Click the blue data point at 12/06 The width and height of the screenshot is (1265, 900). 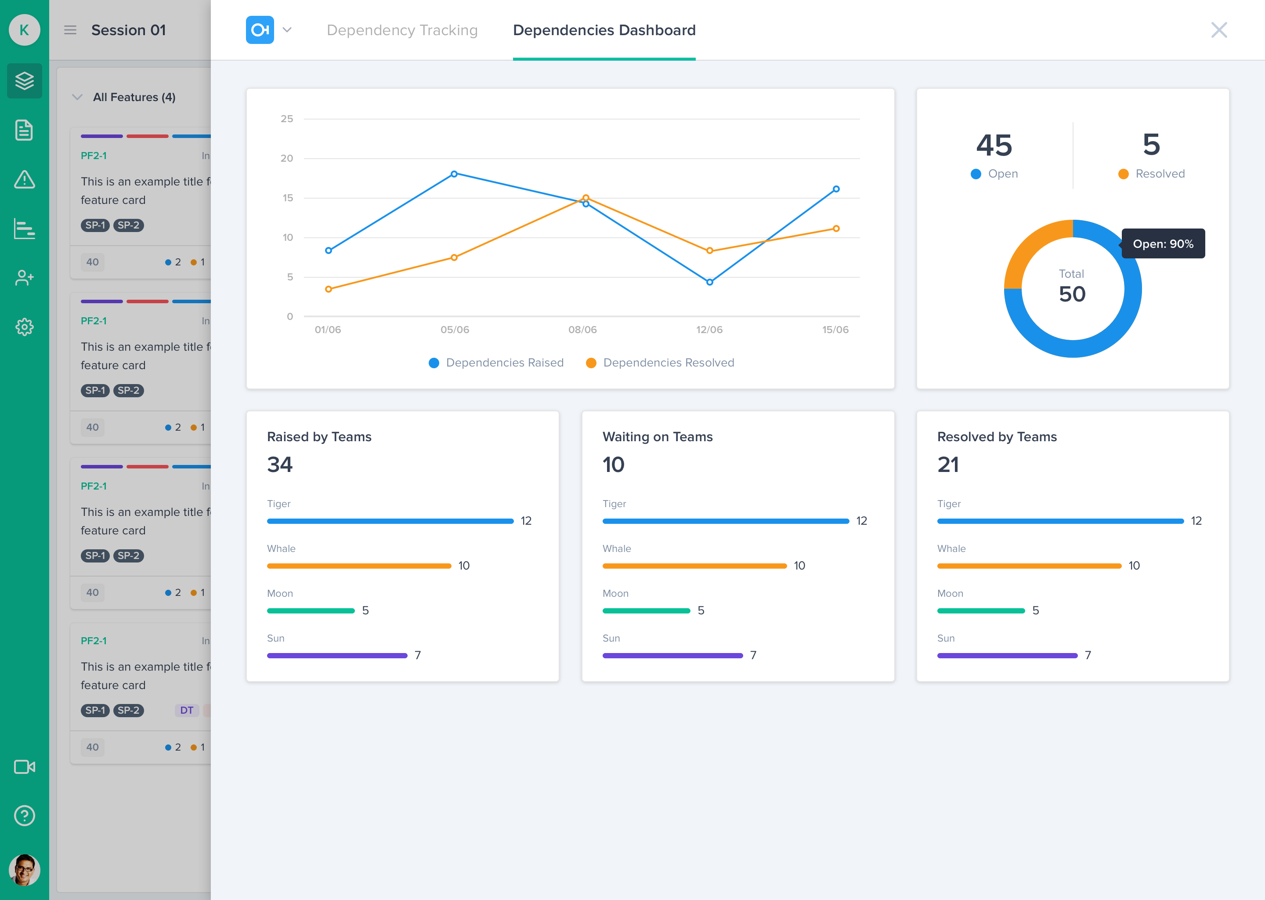[x=710, y=283]
